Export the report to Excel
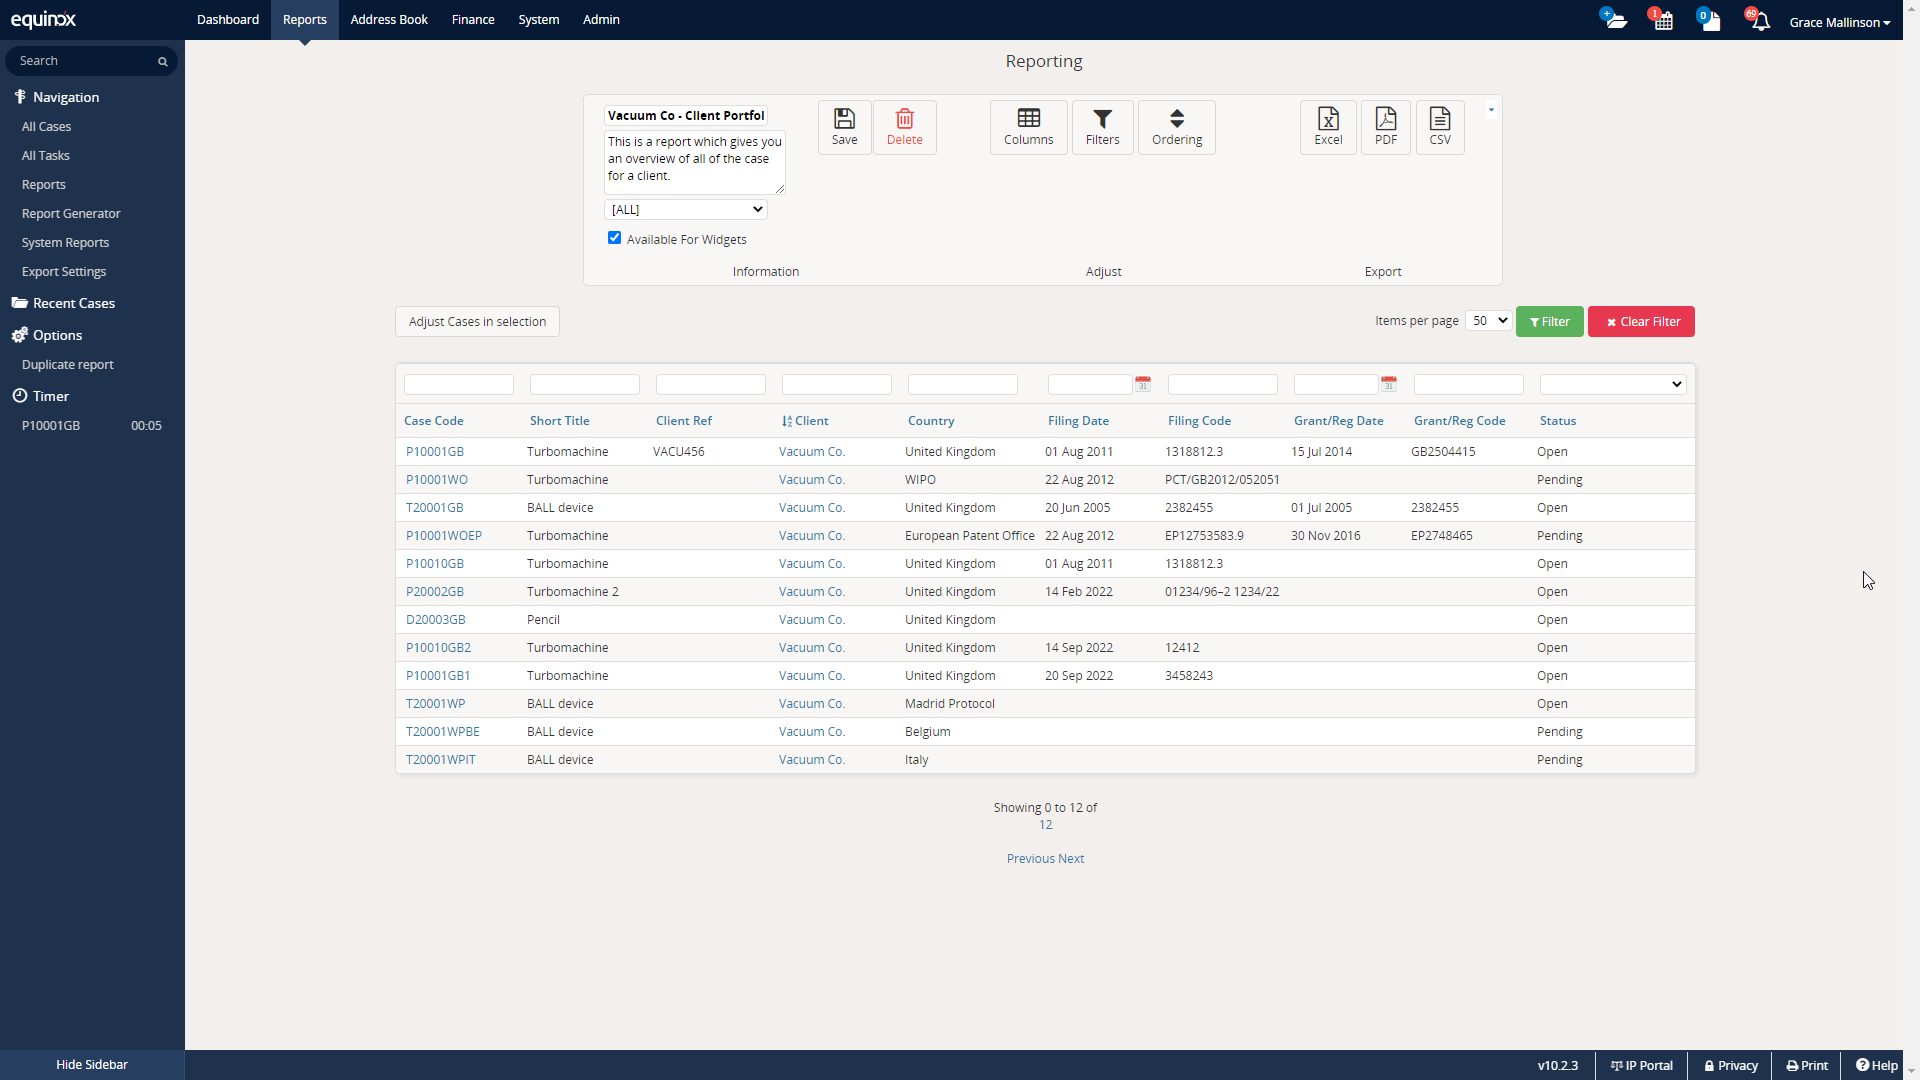 [1327, 127]
